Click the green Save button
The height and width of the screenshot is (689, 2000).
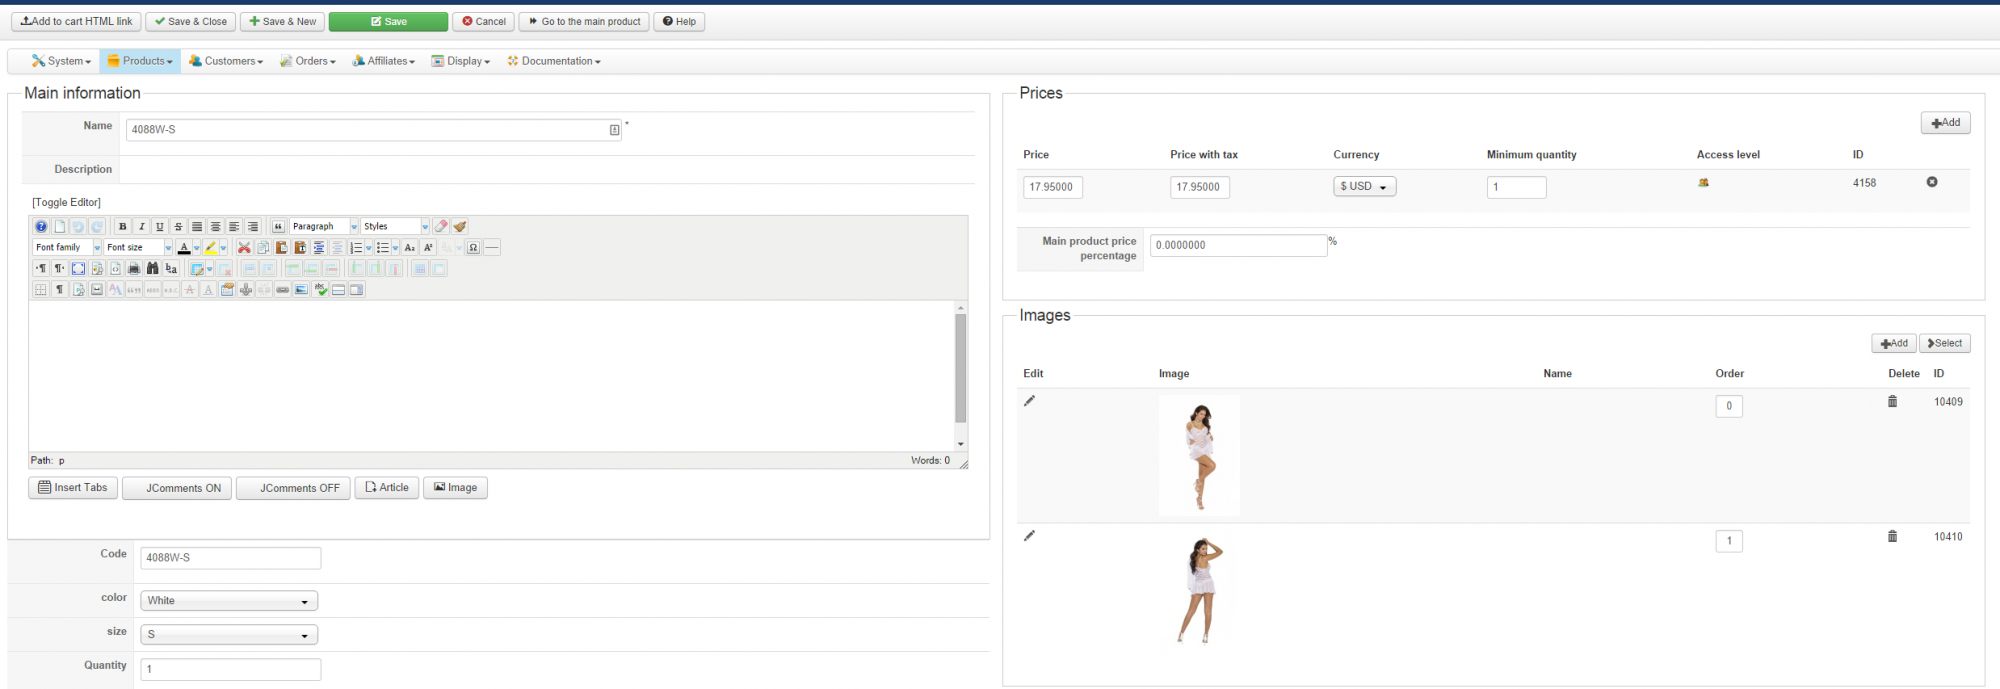(388, 21)
